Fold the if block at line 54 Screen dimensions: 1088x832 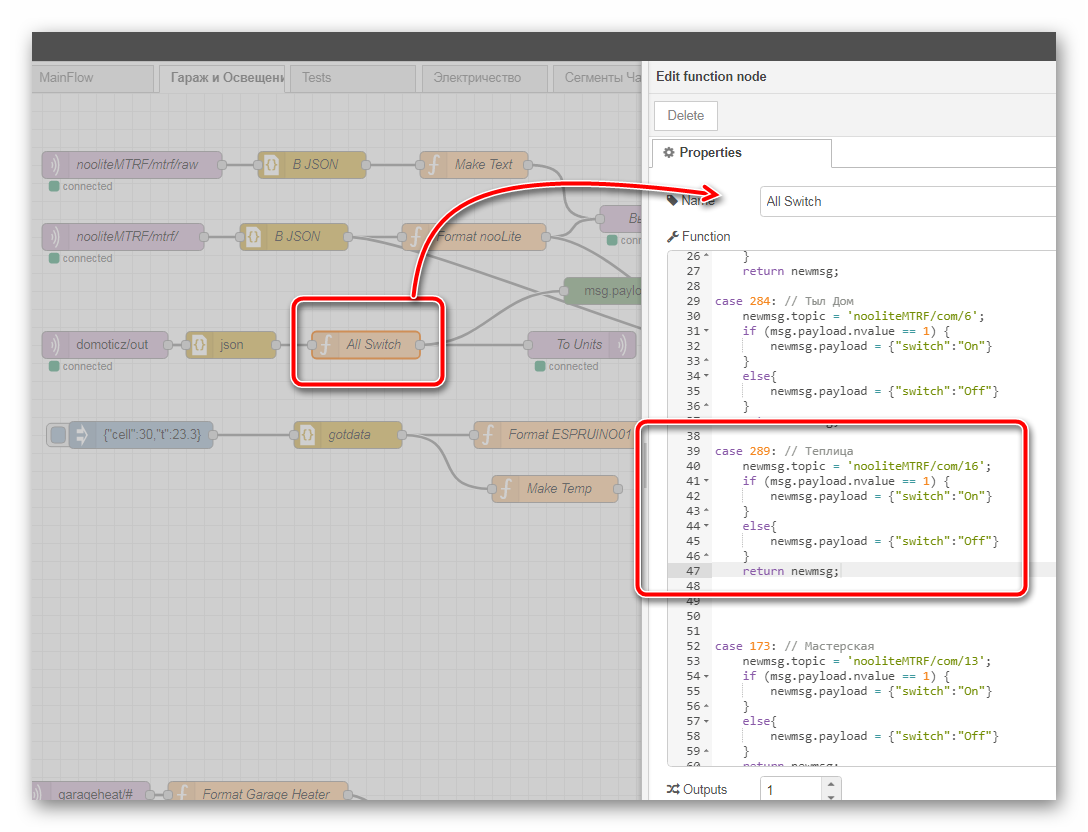pos(707,676)
